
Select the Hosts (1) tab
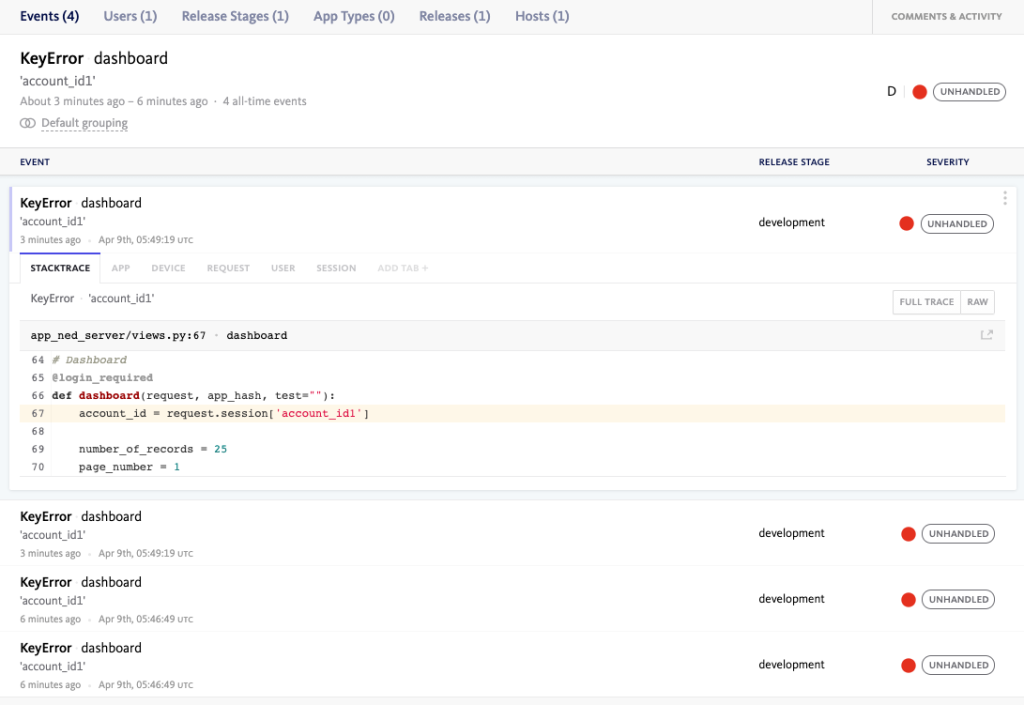coord(542,16)
